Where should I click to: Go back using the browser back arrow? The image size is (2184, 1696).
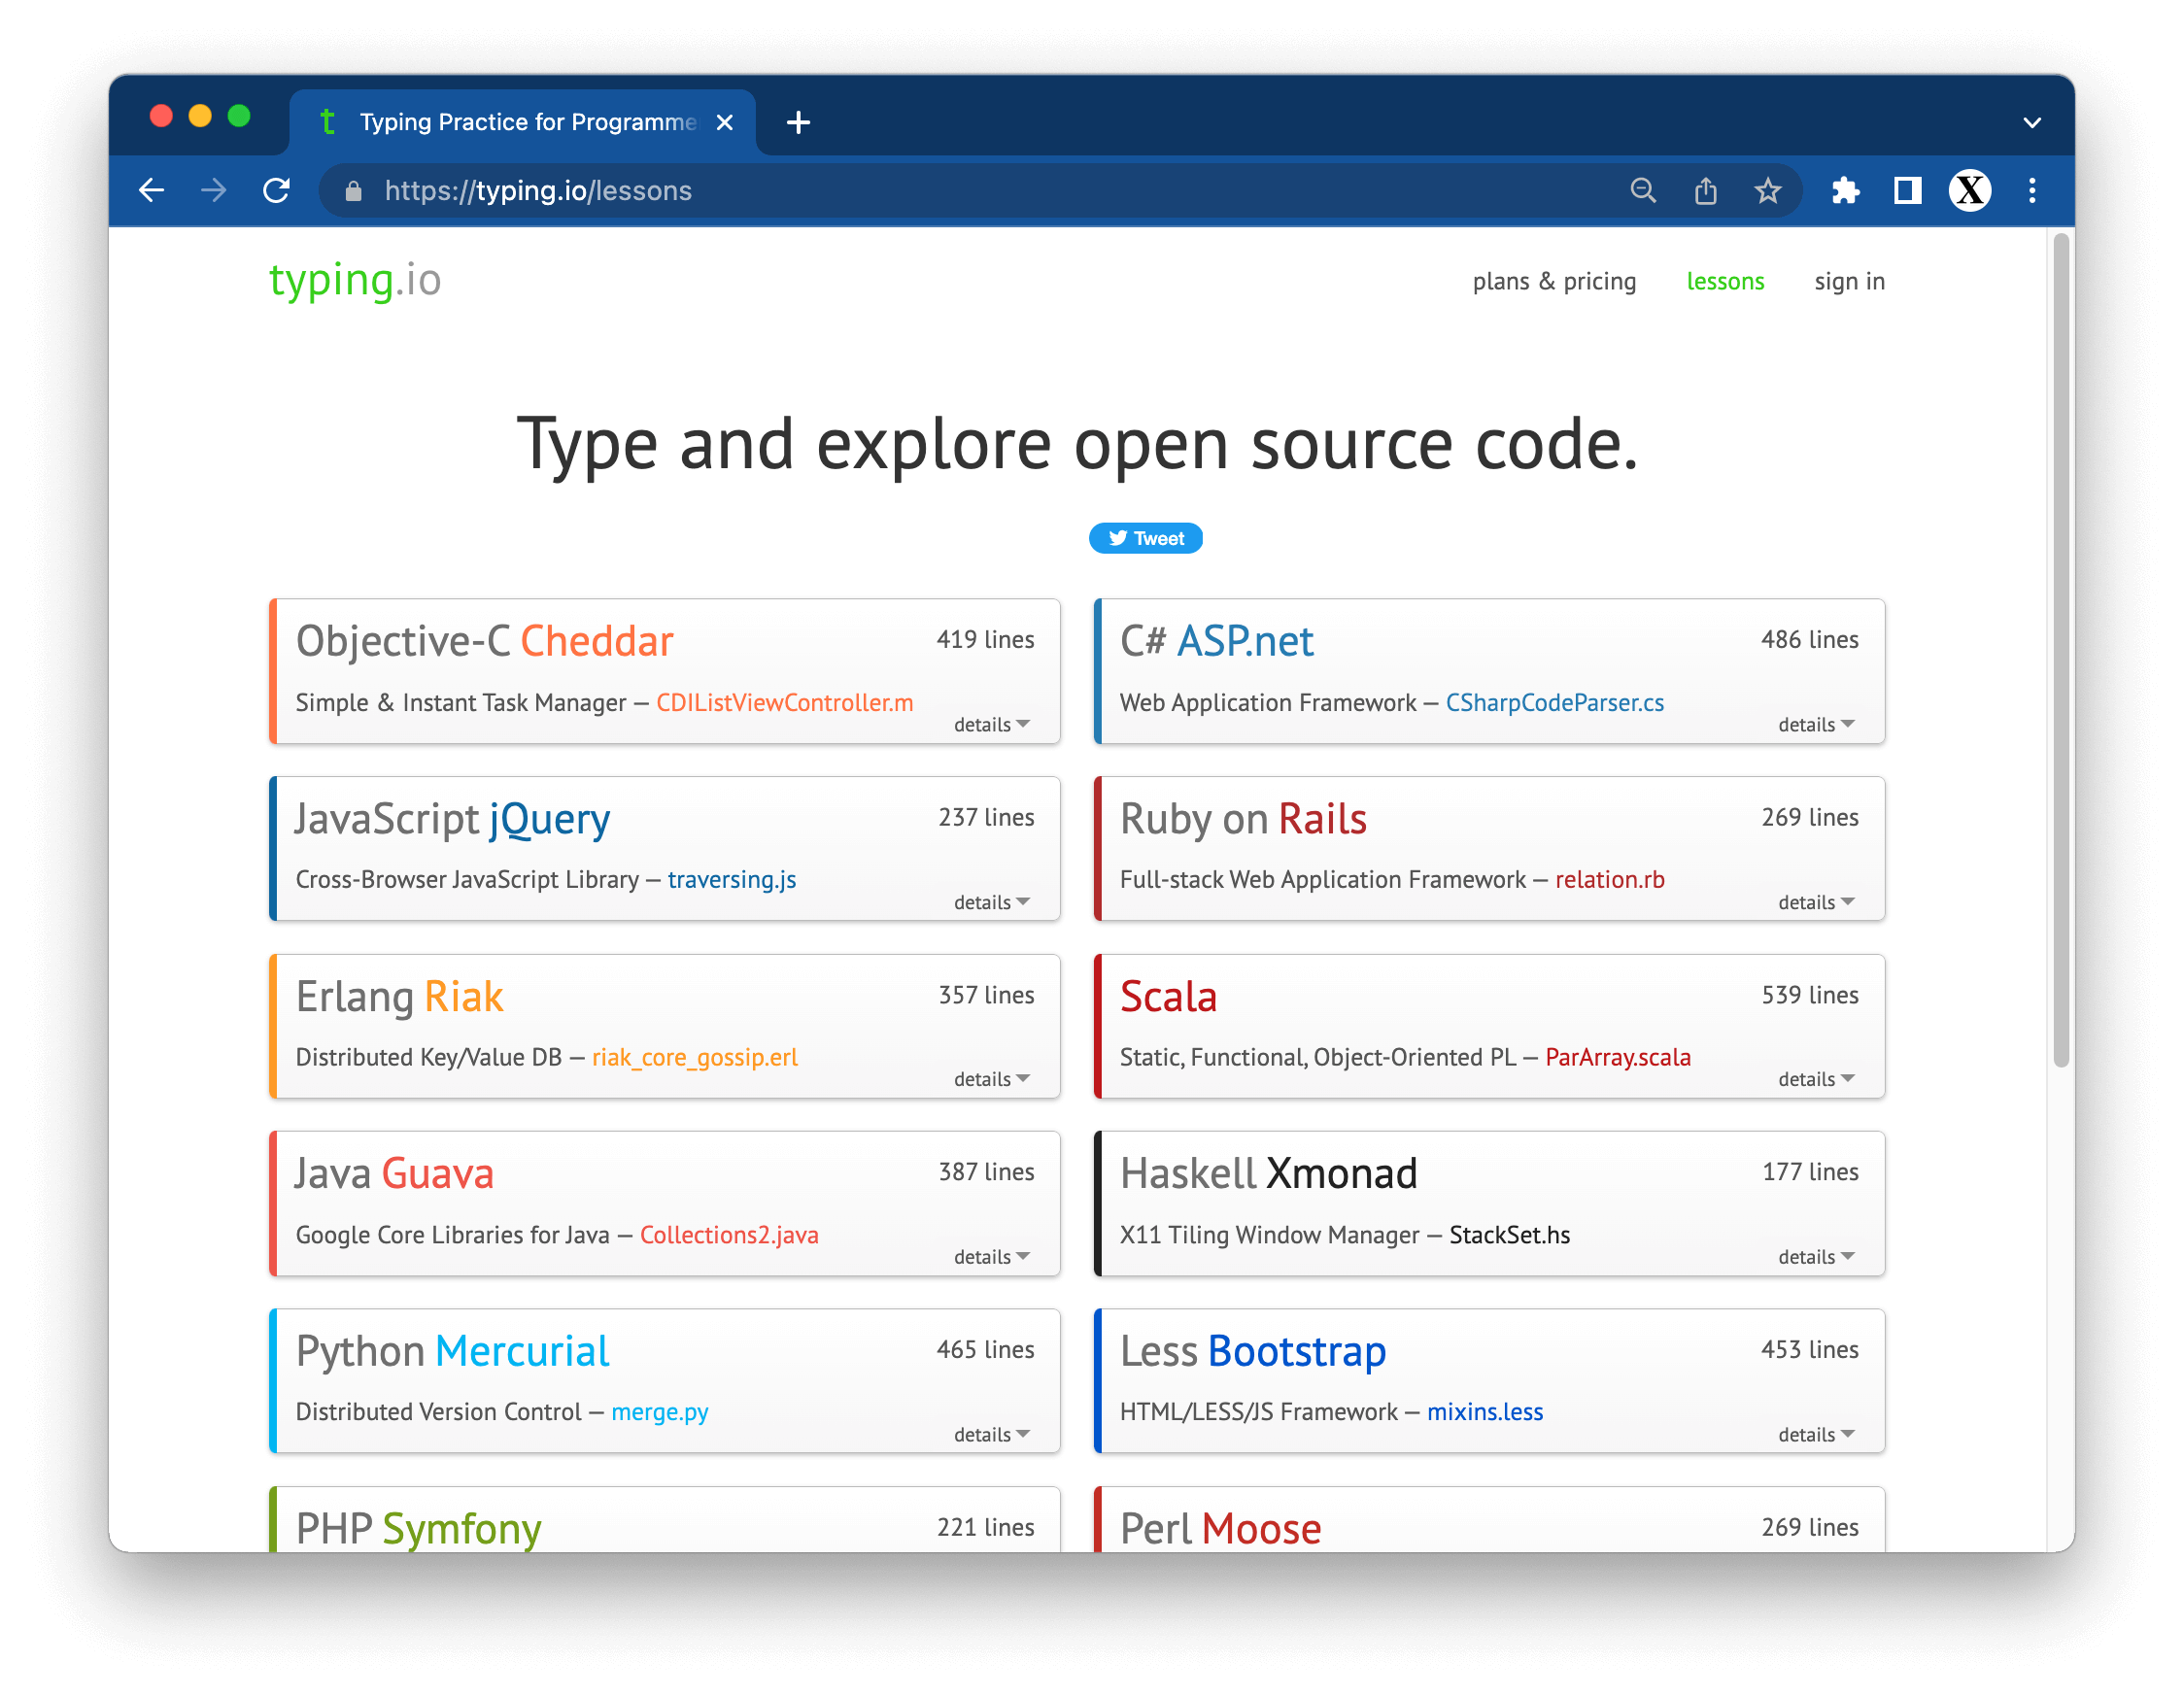click(151, 190)
